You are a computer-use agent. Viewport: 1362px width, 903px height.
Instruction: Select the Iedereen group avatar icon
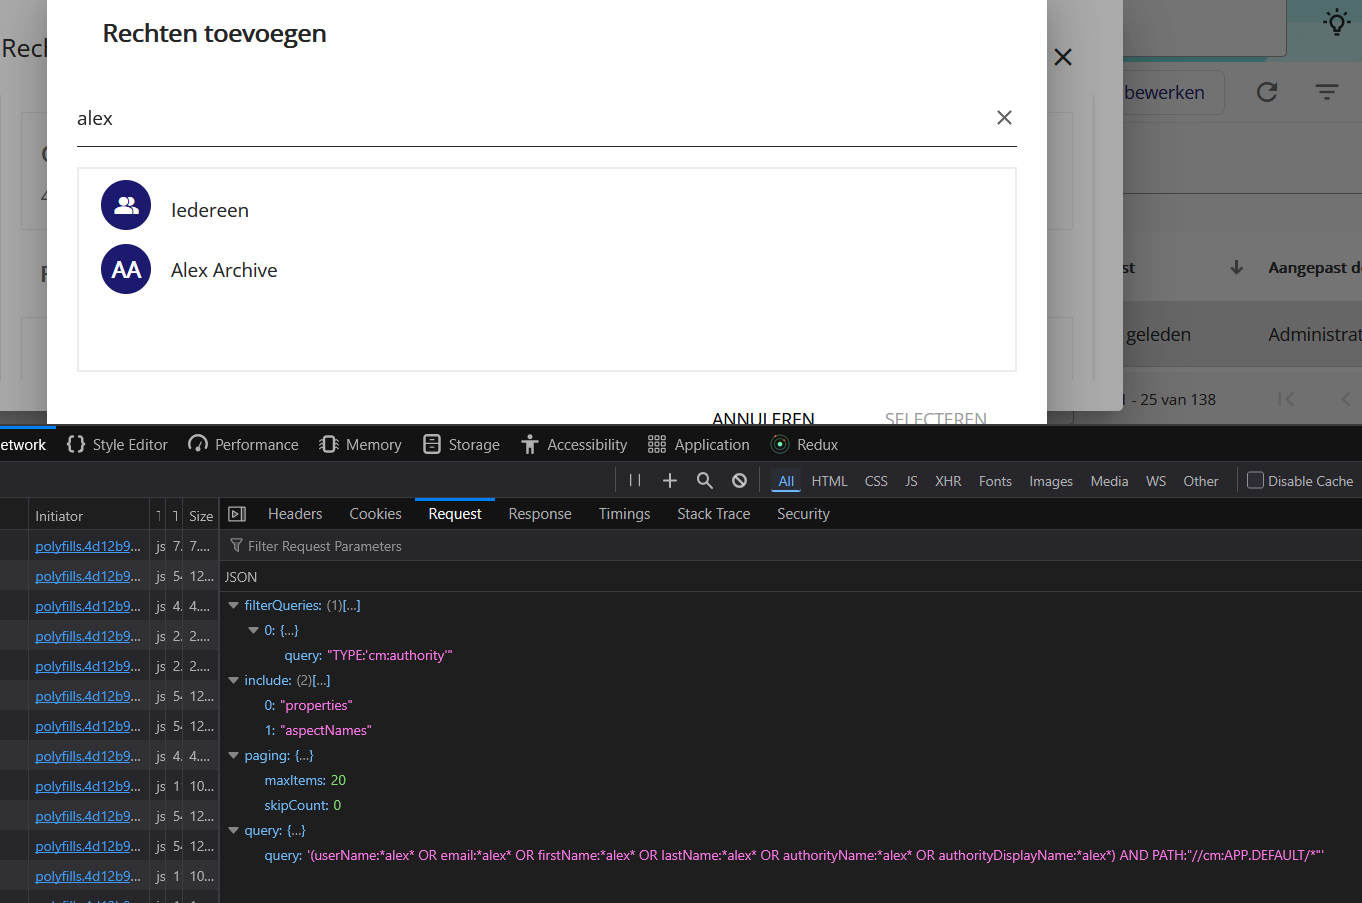(x=126, y=205)
